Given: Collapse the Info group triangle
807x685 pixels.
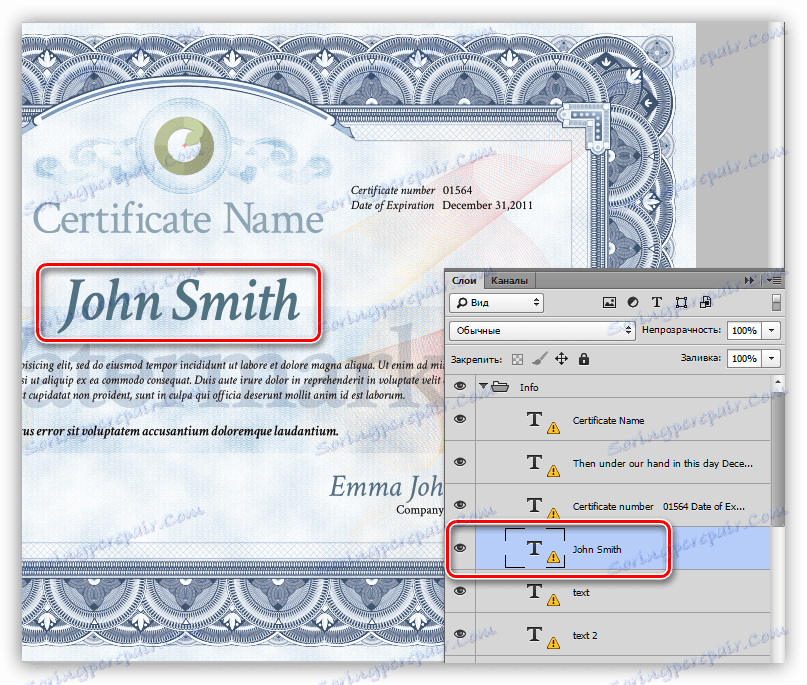Looking at the screenshot, I should (483, 386).
